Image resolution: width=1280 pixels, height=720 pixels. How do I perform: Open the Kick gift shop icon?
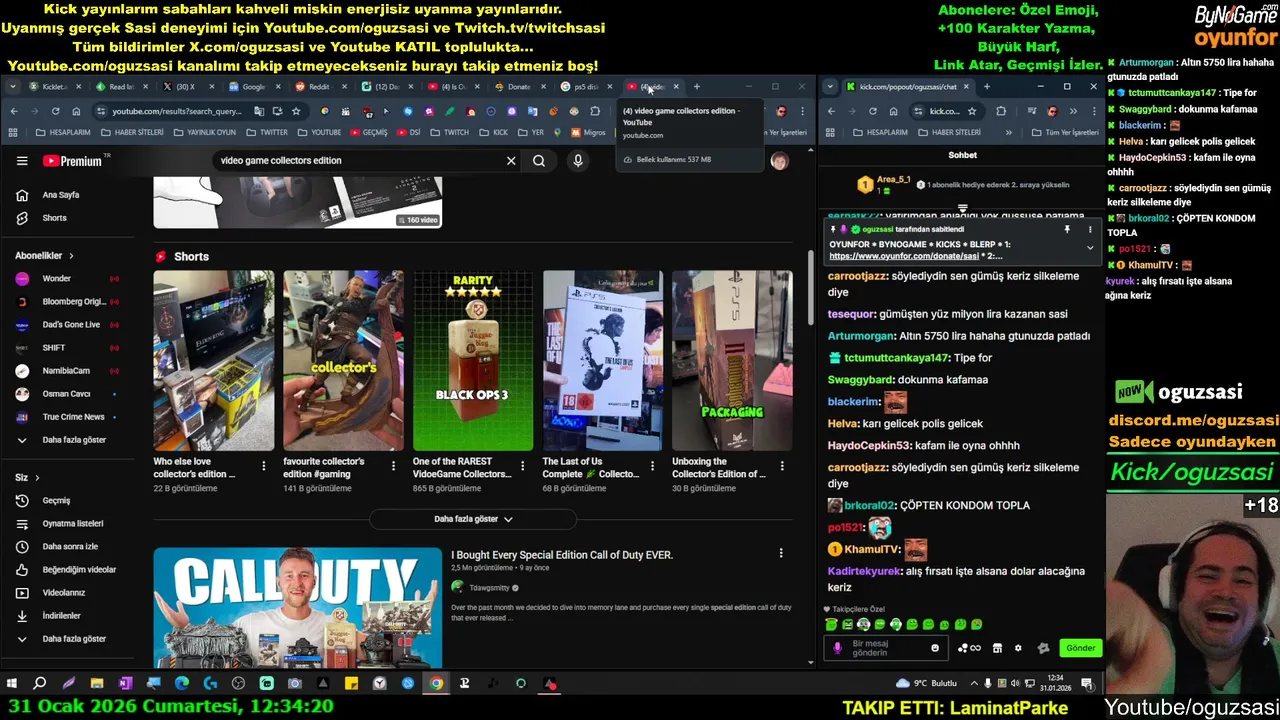pyautogui.click(x=997, y=648)
